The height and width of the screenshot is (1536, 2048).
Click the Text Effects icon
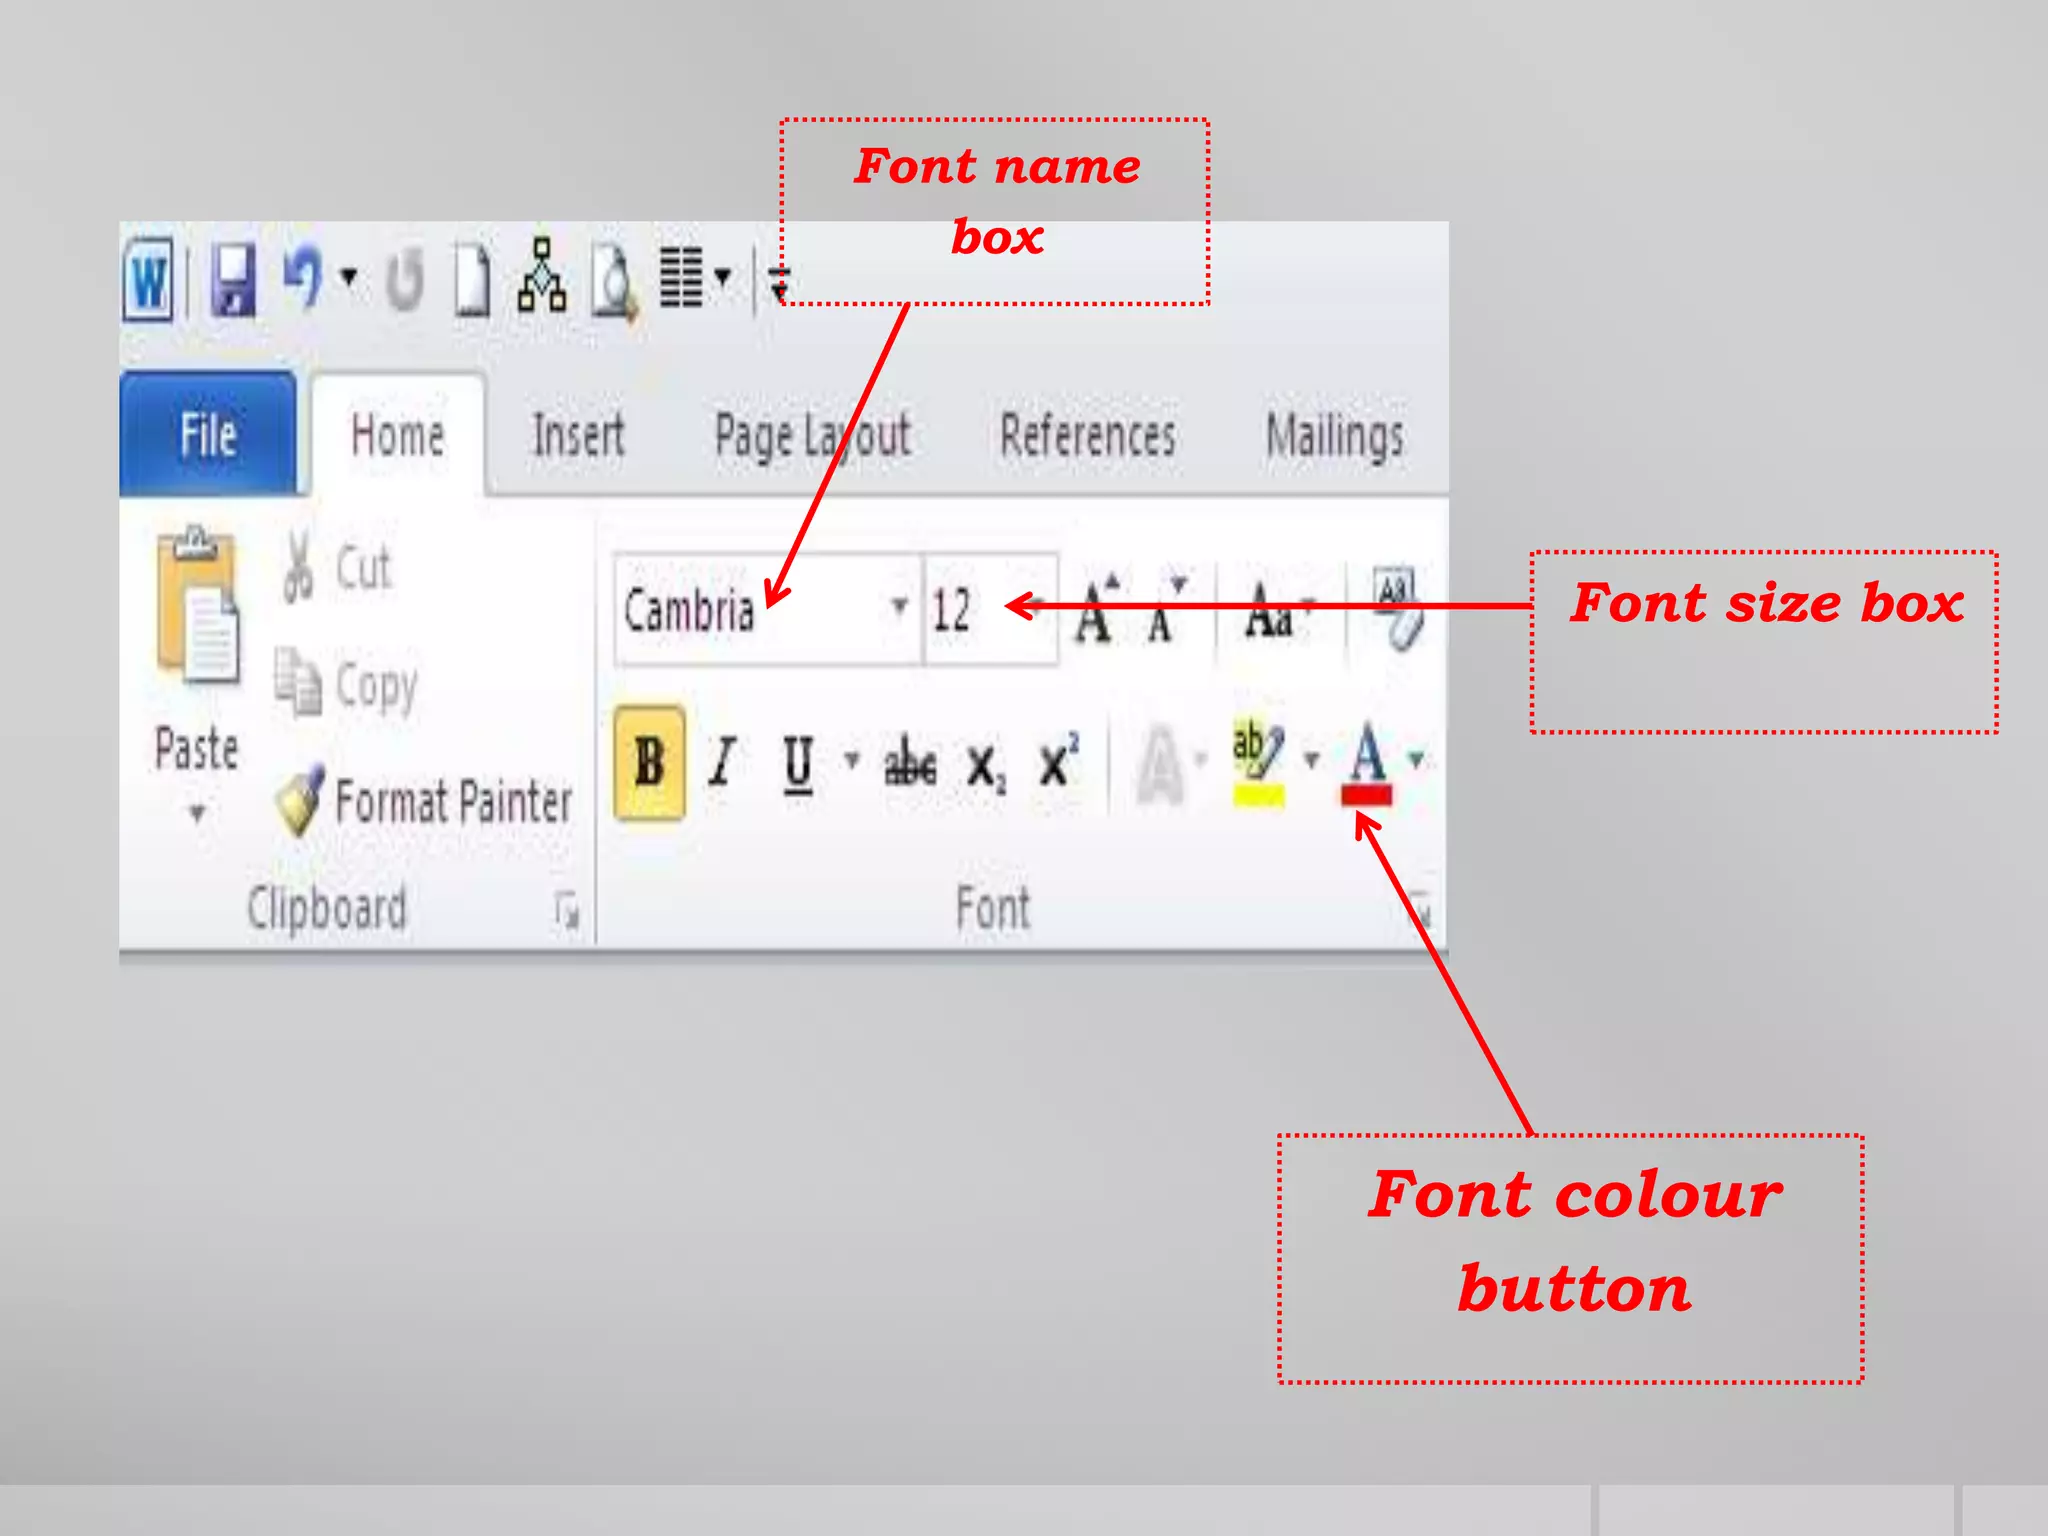pyautogui.click(x=1161, y=766)
